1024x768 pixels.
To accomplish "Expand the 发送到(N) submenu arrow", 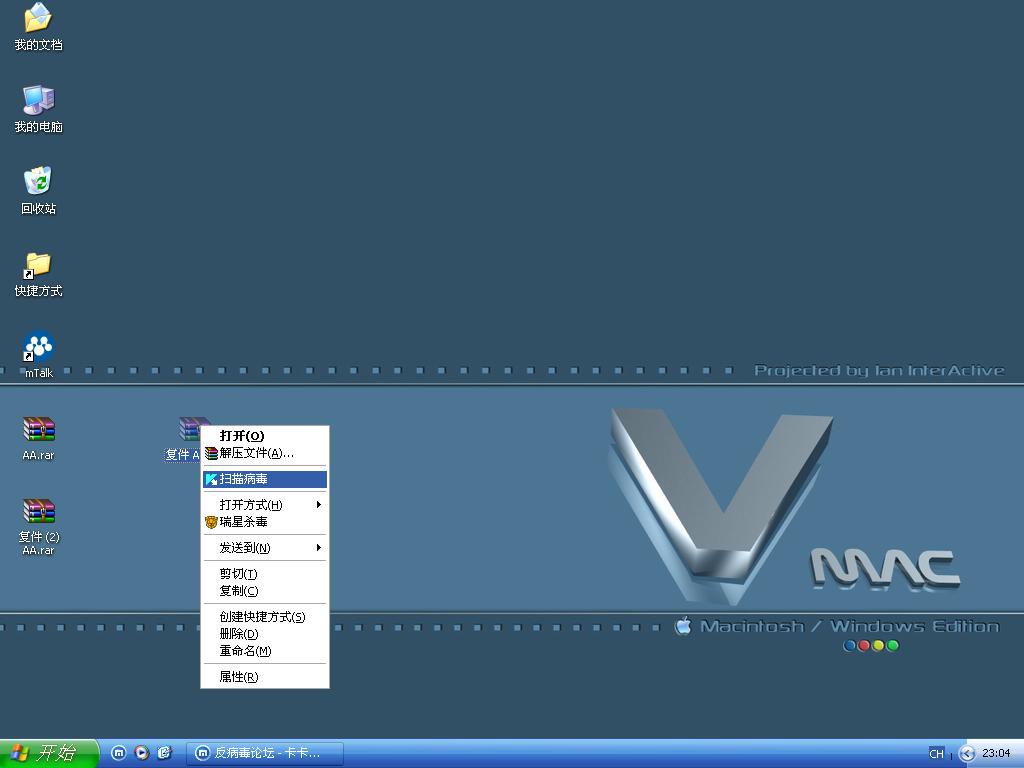I will (319, 547).
